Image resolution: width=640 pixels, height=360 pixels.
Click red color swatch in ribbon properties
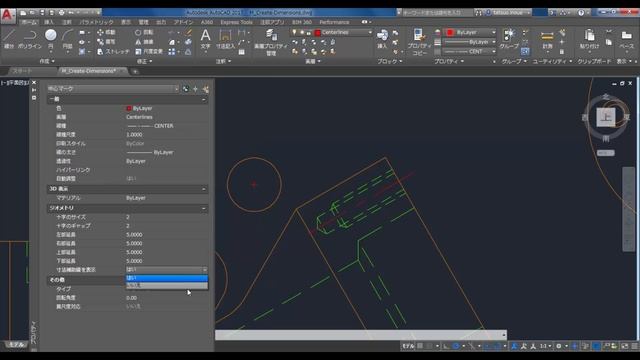tap(450, 32)
